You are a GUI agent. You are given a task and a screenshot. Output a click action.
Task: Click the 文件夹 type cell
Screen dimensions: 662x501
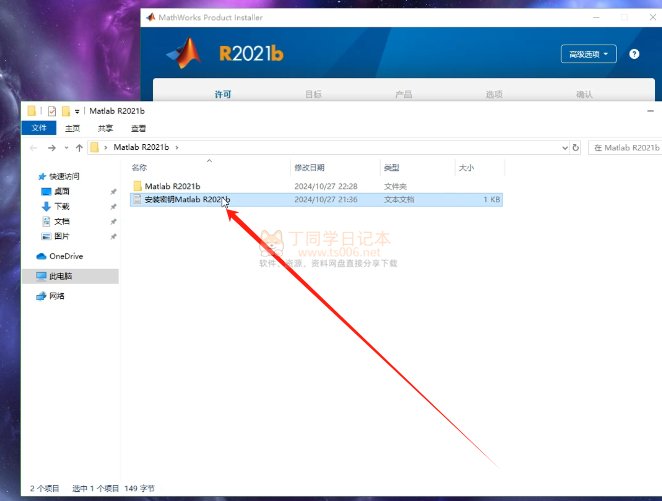pyautogui.click(x=395, y=186)
